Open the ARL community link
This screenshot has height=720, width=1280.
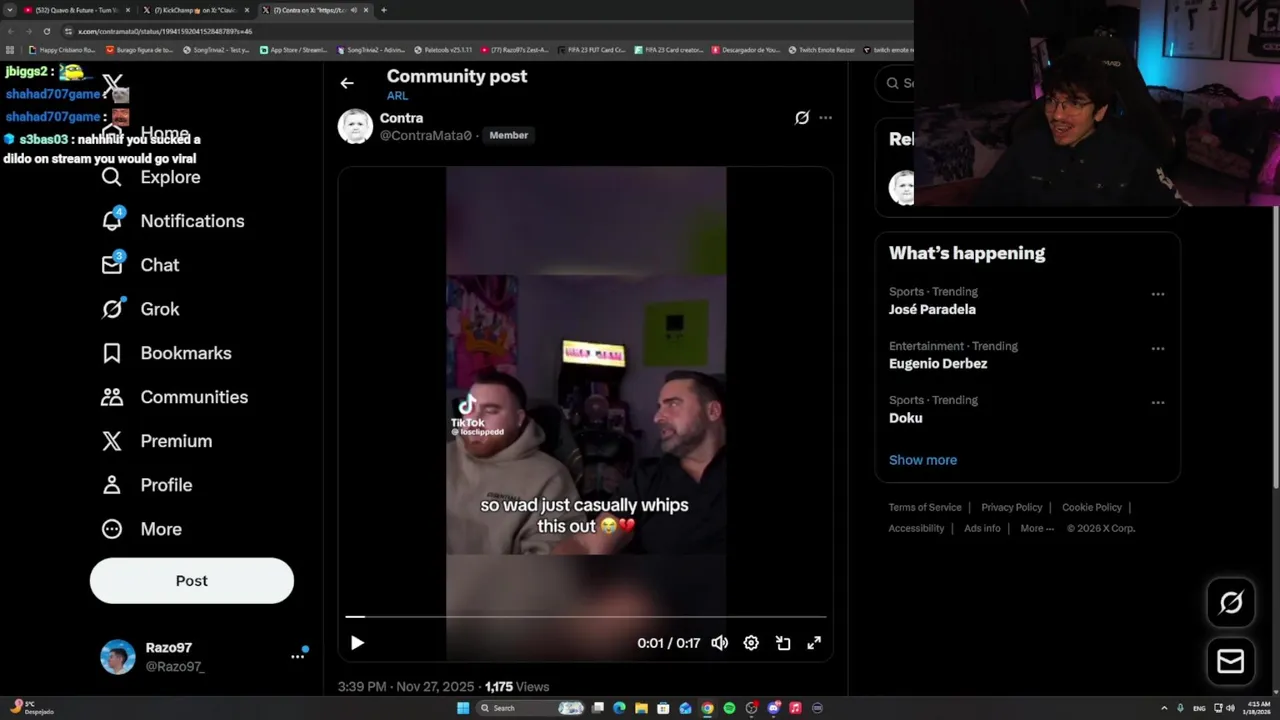point(397,96)
